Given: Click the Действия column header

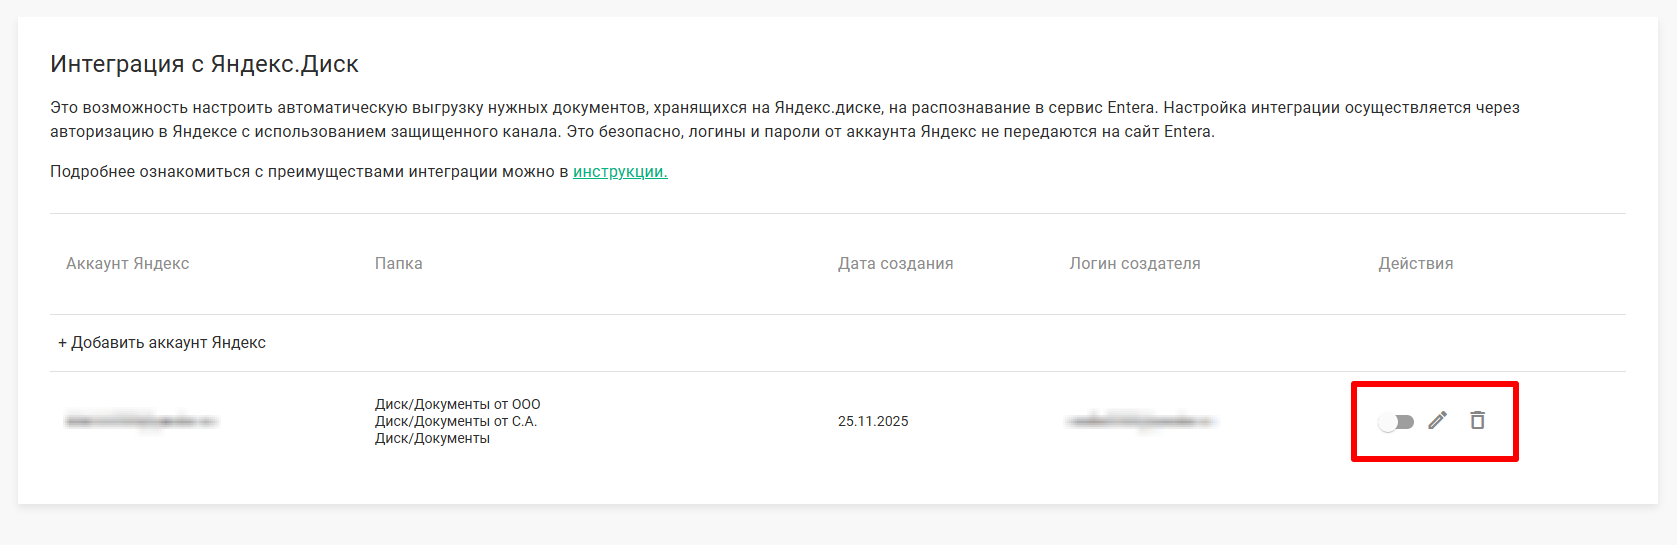Looking at the screenshot, I should click(1415, 264).
